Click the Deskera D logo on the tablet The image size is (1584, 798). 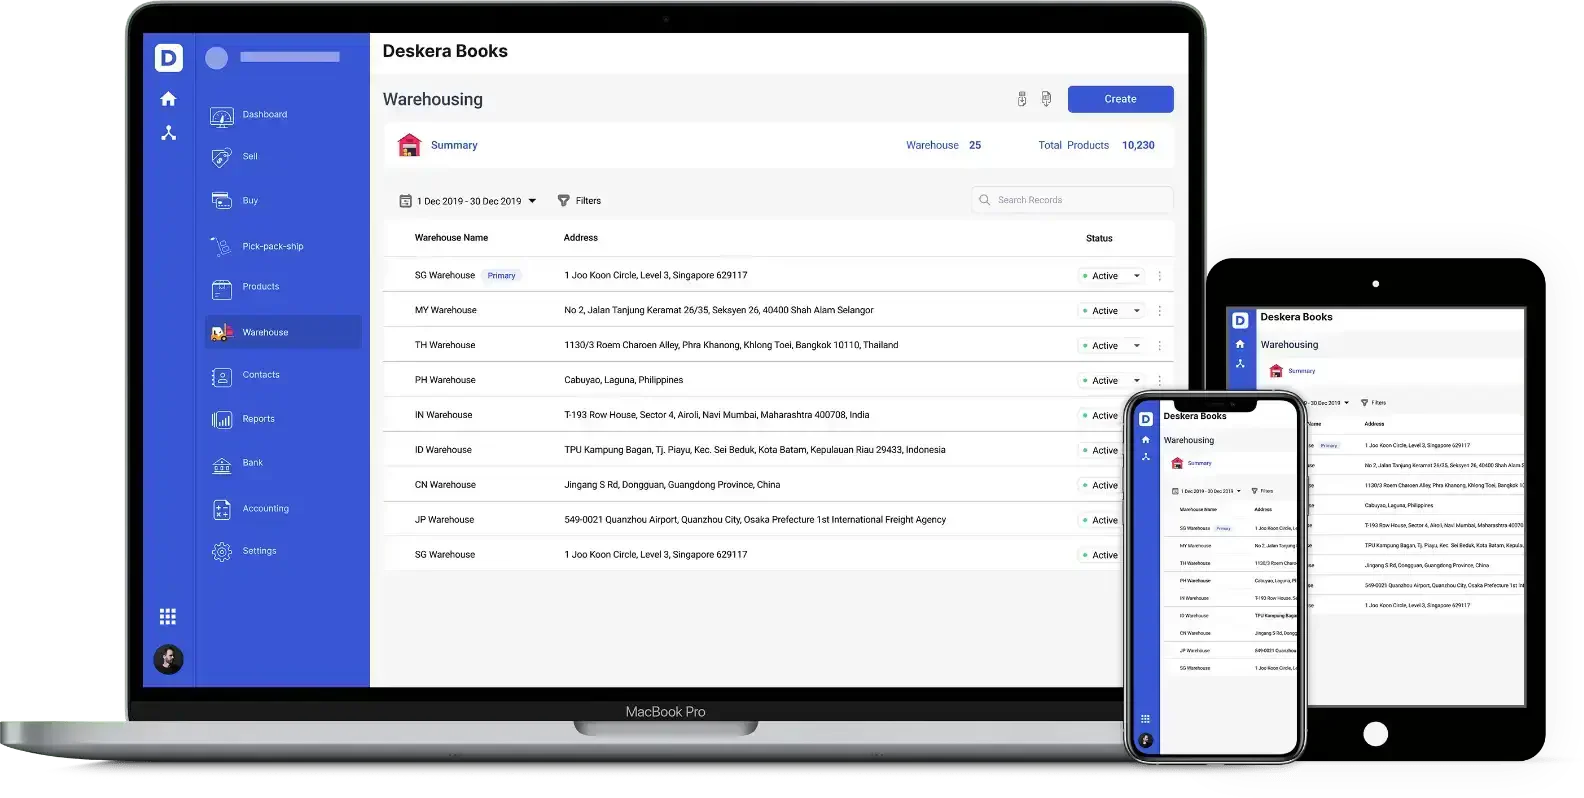point(1240,321)
